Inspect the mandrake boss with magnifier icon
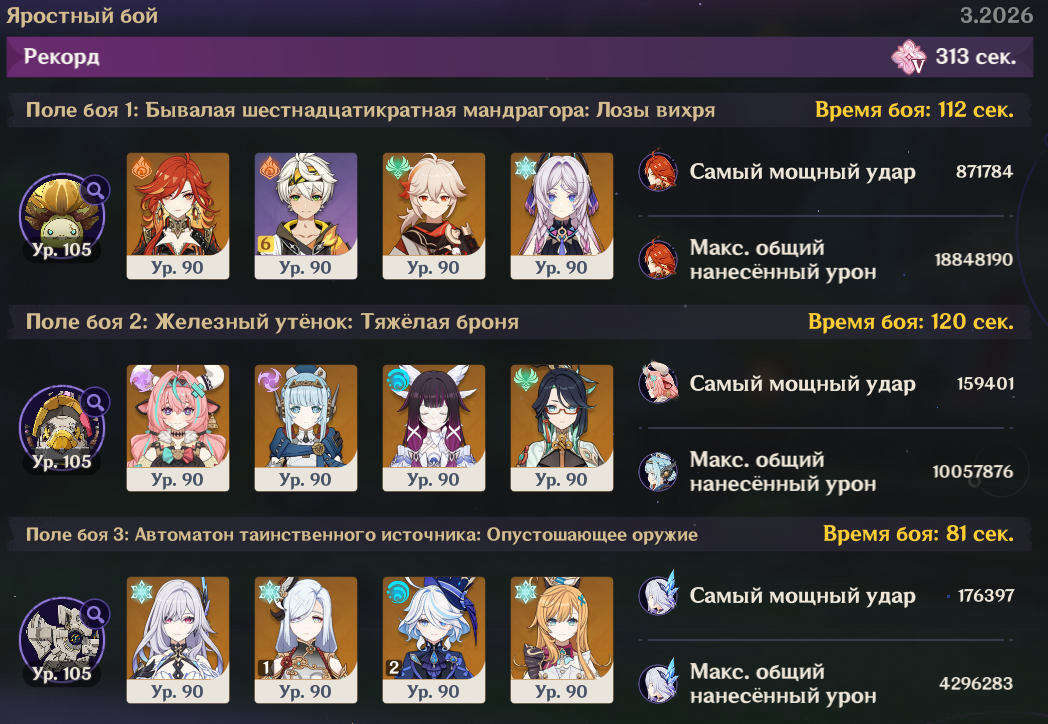 [95, 190]
